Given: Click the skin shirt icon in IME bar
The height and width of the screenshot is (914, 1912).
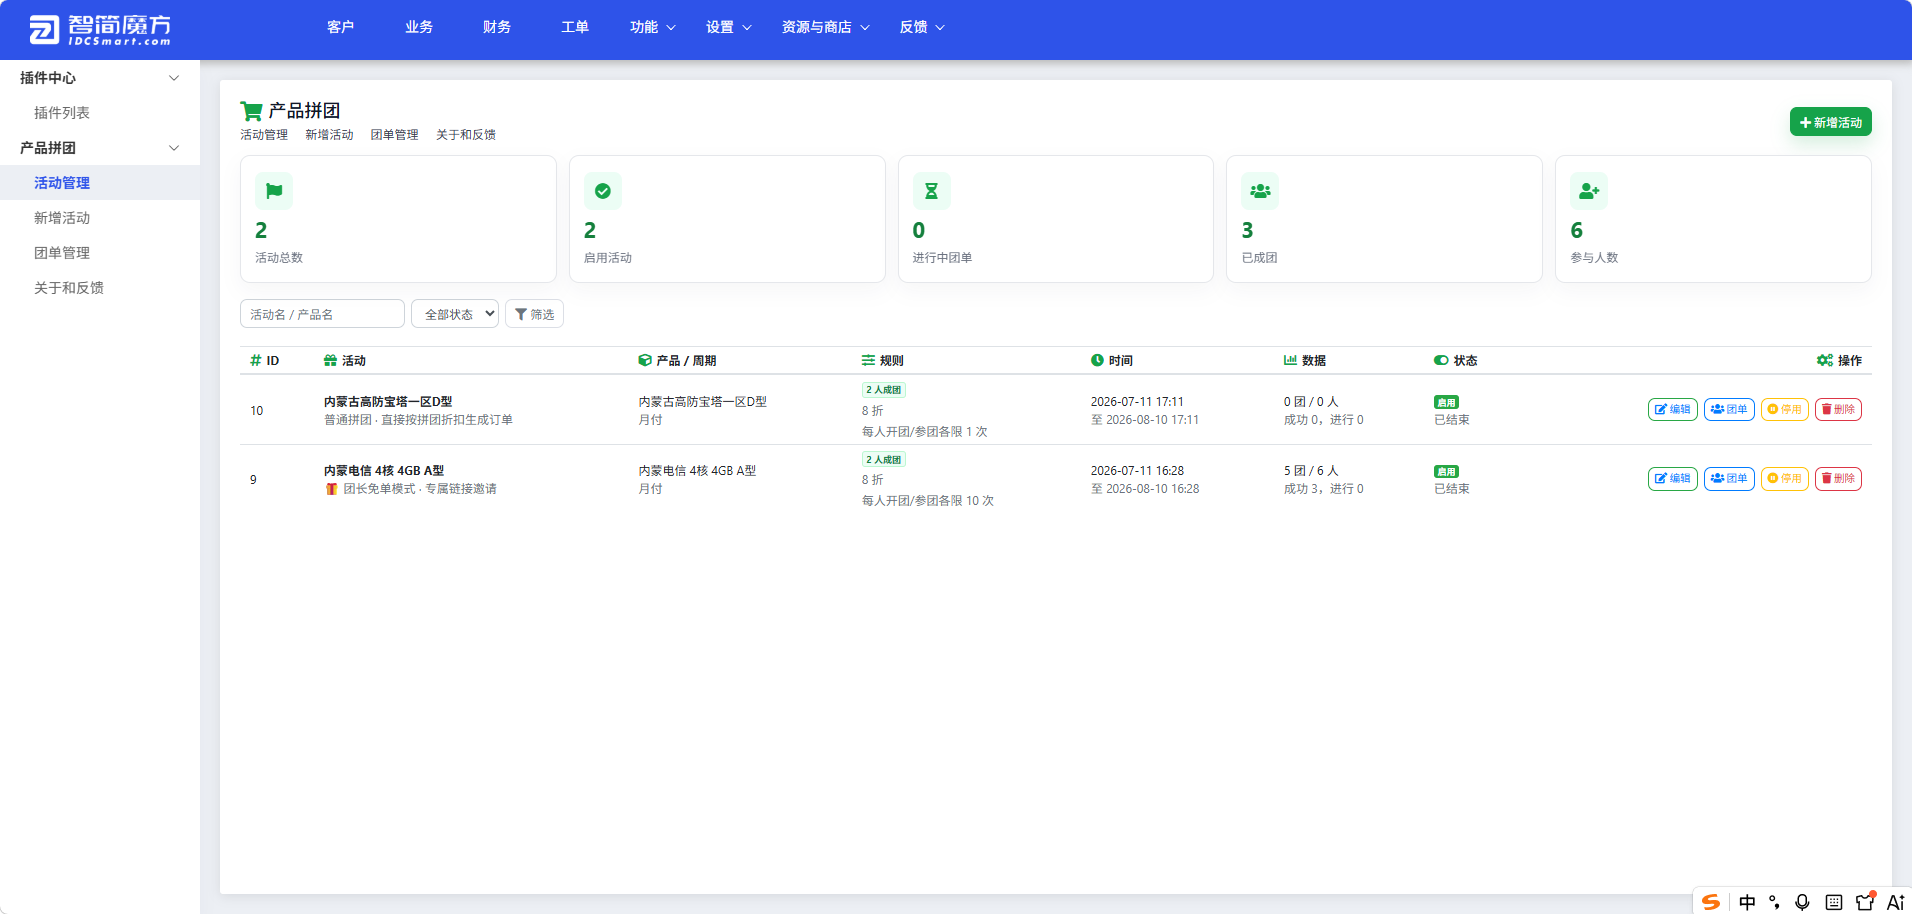Looking at the screenshot, I should [1865, 901].
